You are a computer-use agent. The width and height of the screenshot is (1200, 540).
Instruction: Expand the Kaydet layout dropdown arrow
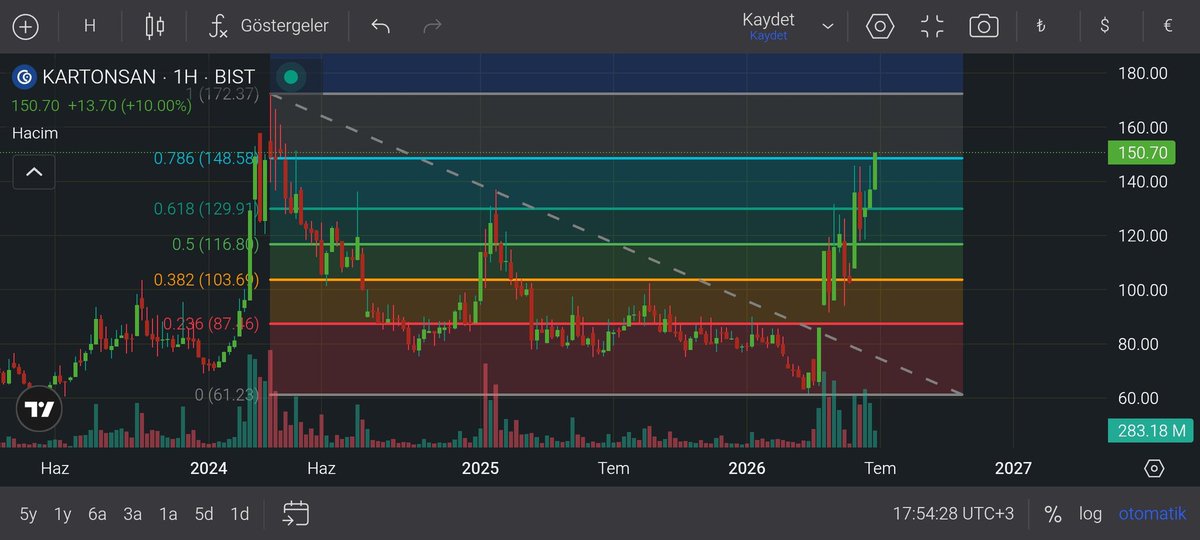(827, 26)
